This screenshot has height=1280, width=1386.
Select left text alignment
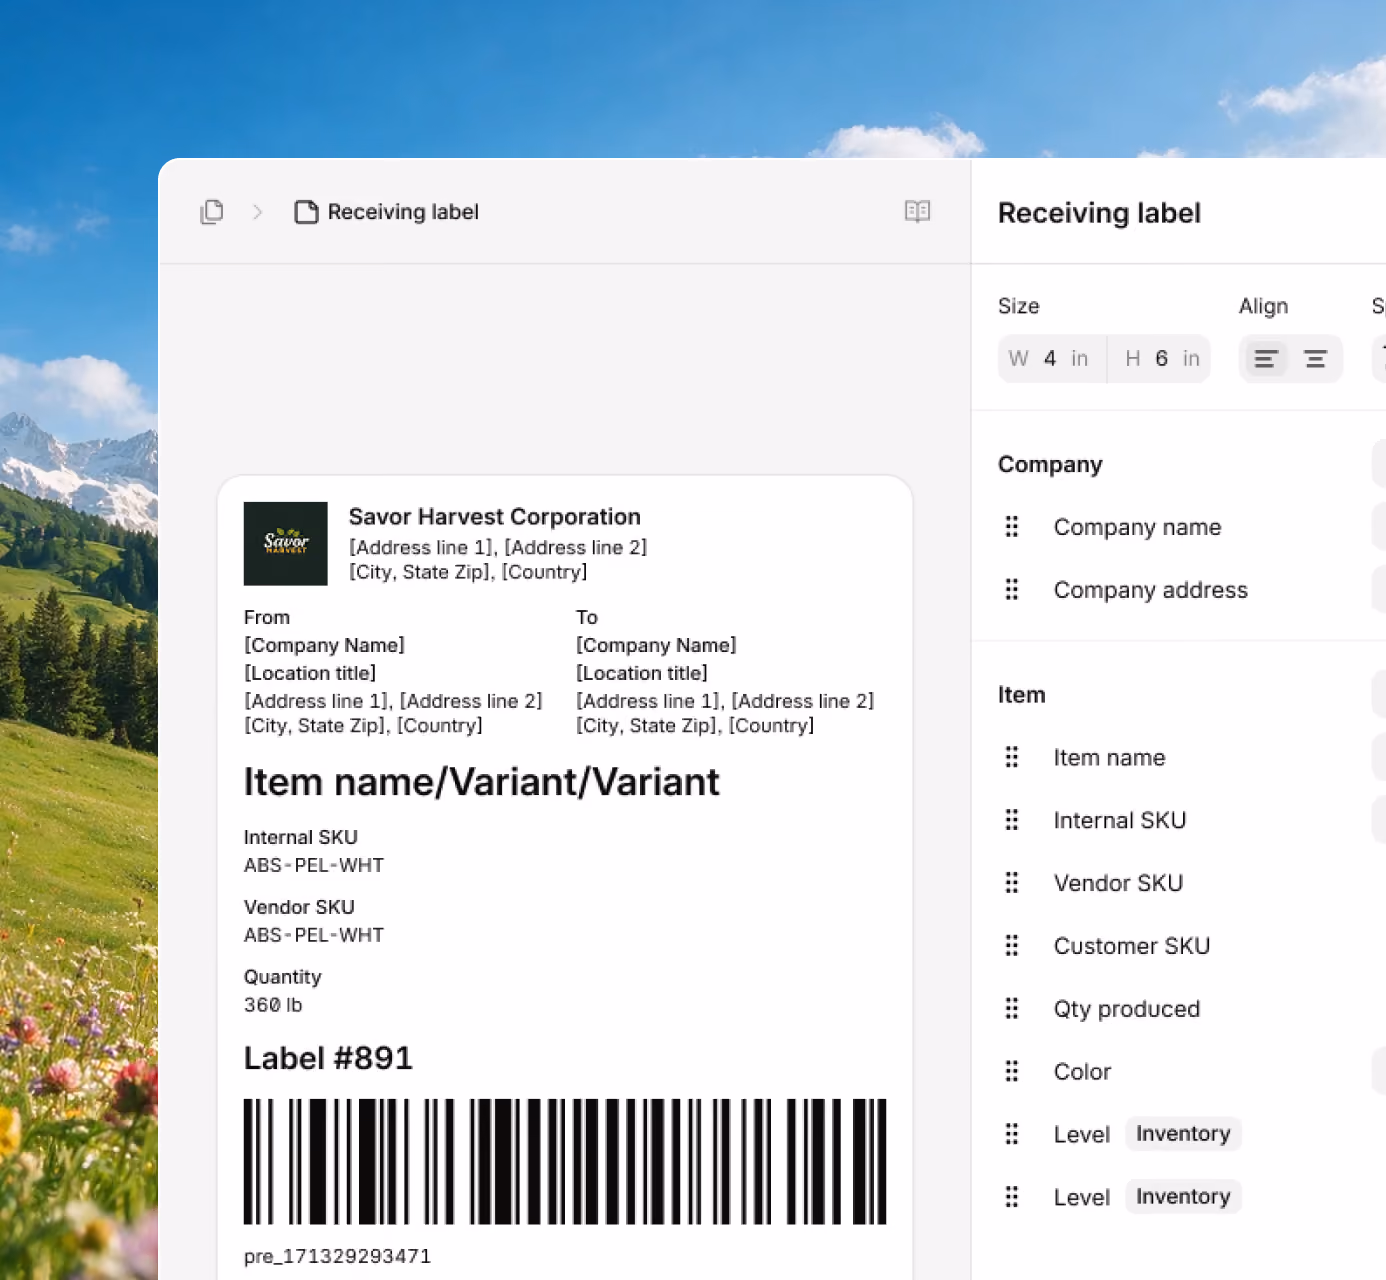coord(1266,359)
